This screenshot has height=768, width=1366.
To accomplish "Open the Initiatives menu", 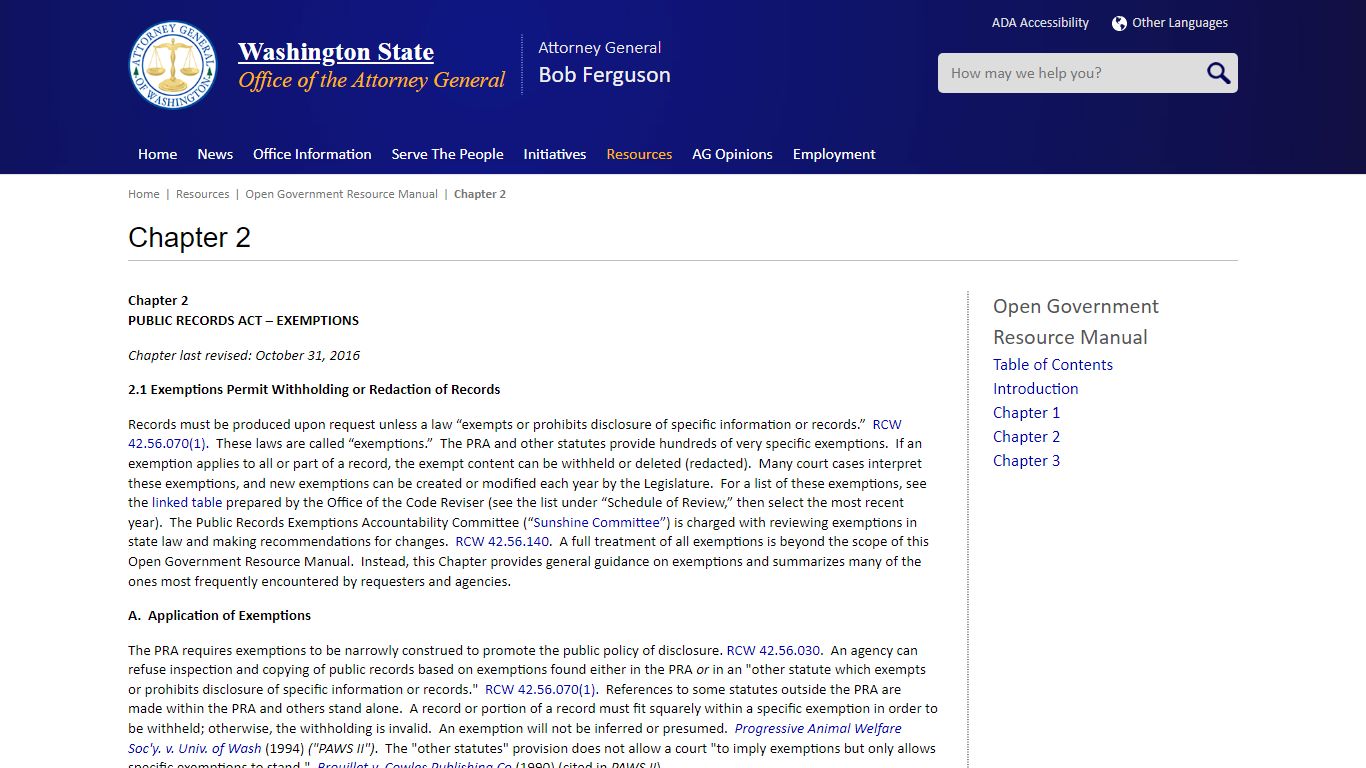I will pos(554,154).
